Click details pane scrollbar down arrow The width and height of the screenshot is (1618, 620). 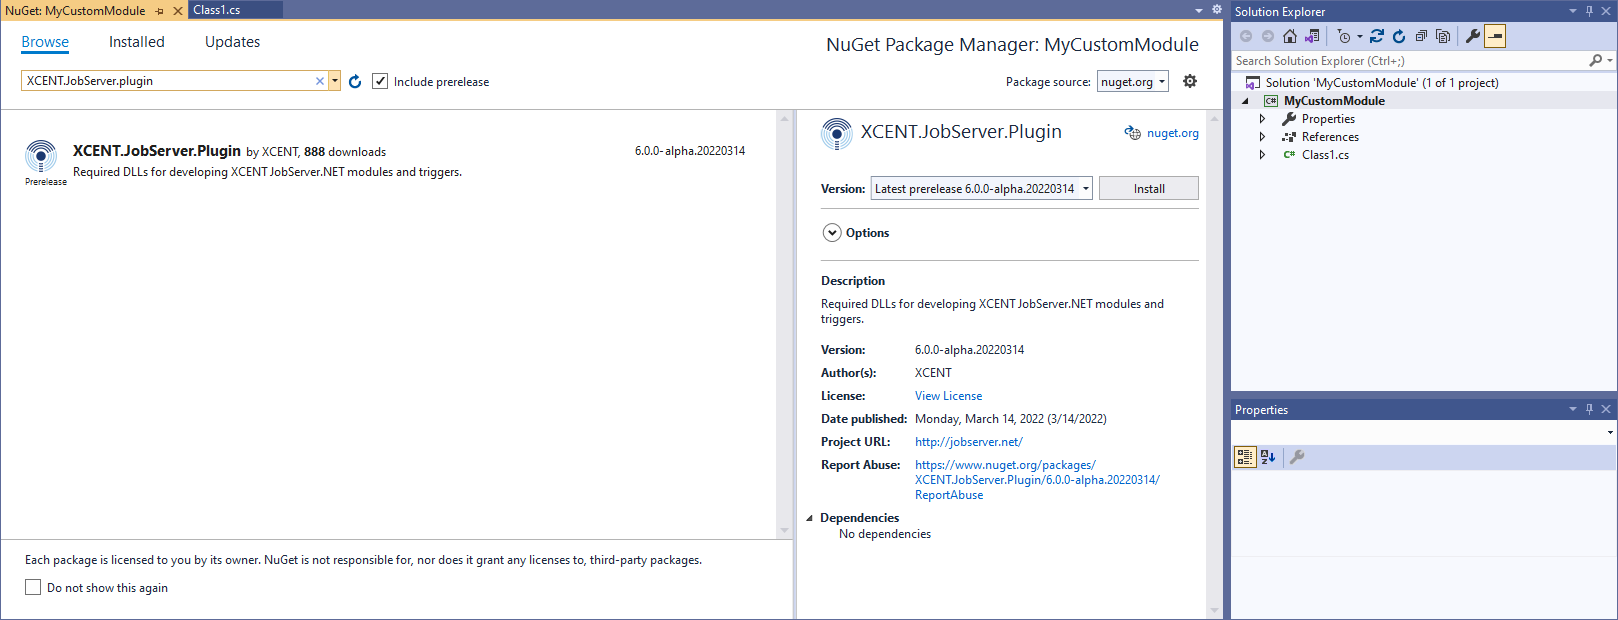(1214, 610)
